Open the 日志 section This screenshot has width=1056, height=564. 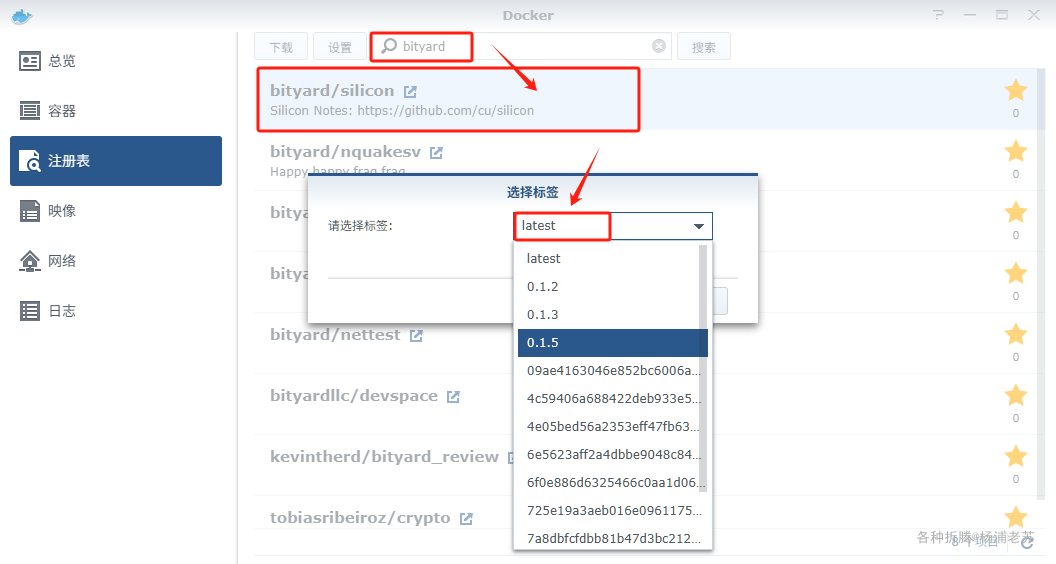[116, 311]
